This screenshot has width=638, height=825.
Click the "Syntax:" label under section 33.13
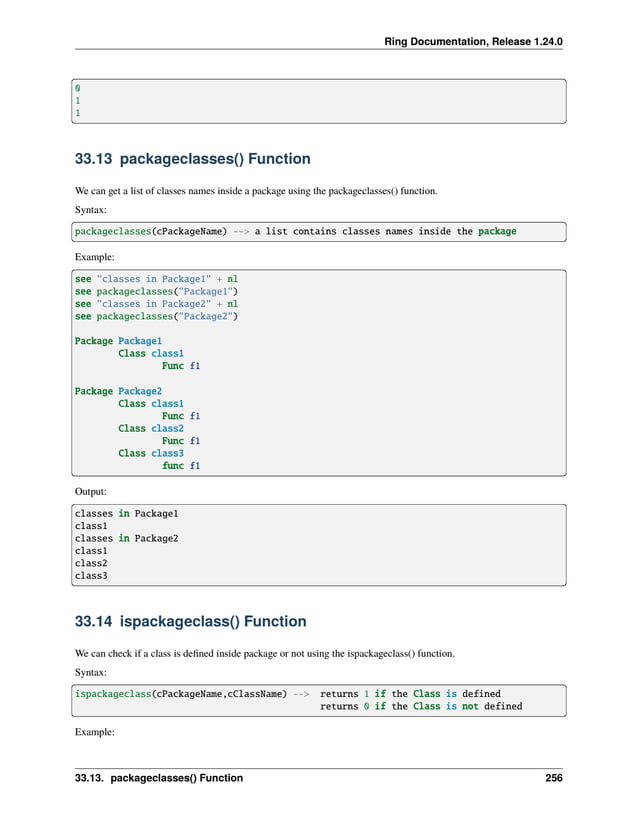pyautogui.click(x=90, y=210)
